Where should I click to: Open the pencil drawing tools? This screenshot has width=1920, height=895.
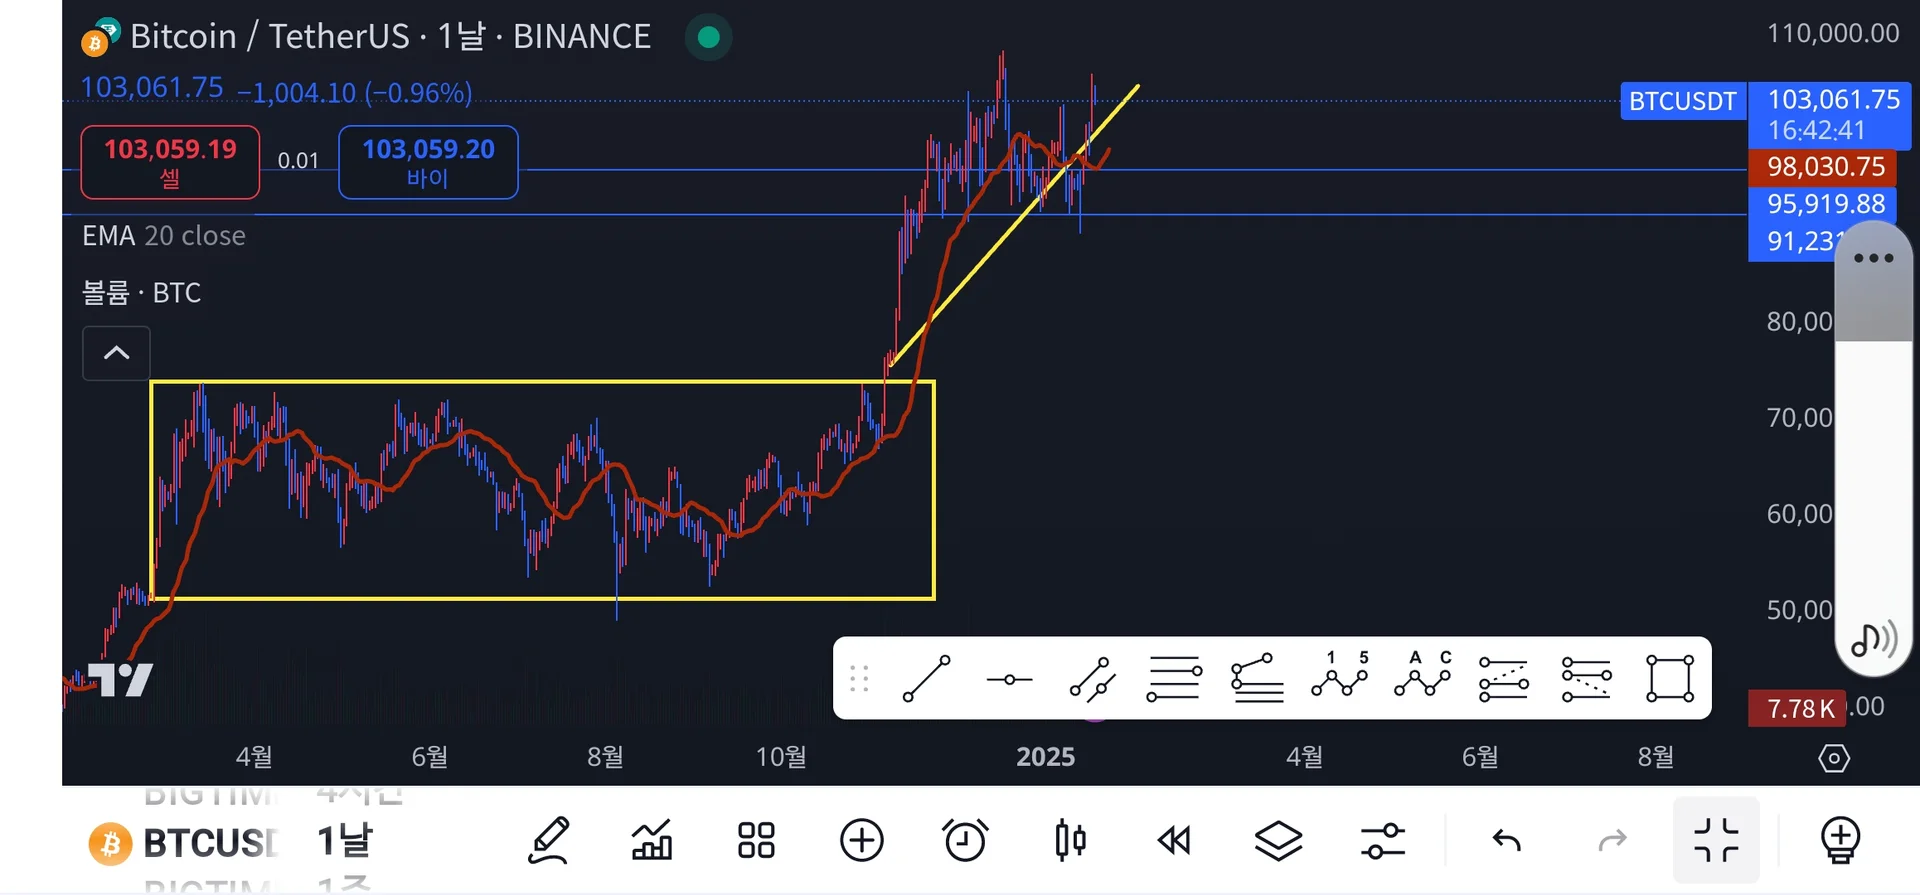coord(549,840)
